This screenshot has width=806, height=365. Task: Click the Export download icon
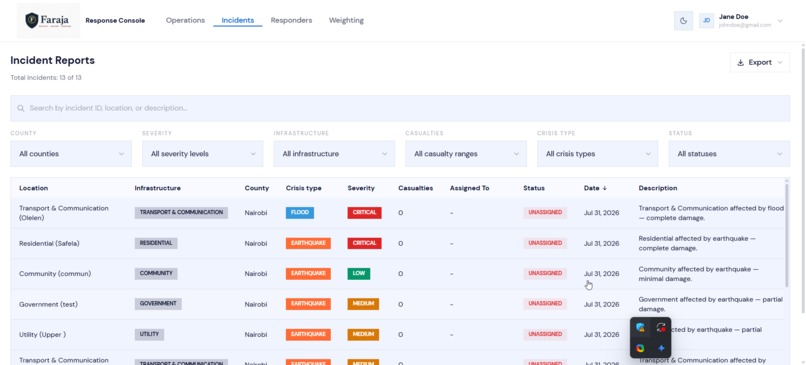pyautogui.click(x=741, y=63)
